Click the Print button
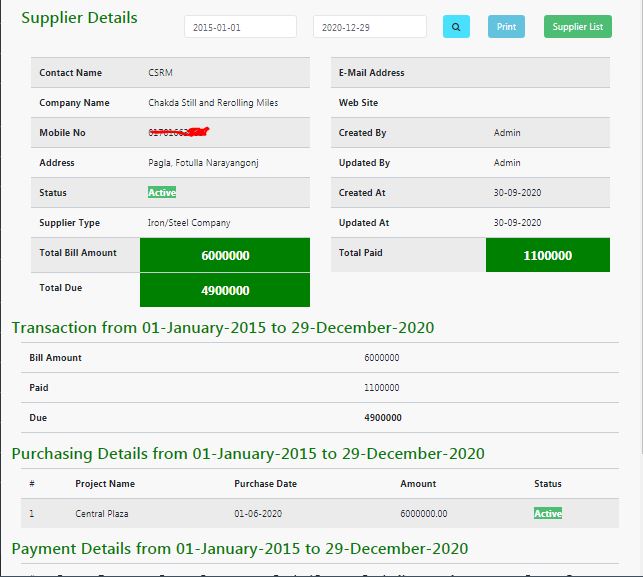Image resolution: width=643 pixels, height=577 pixels. coord(506,27)
